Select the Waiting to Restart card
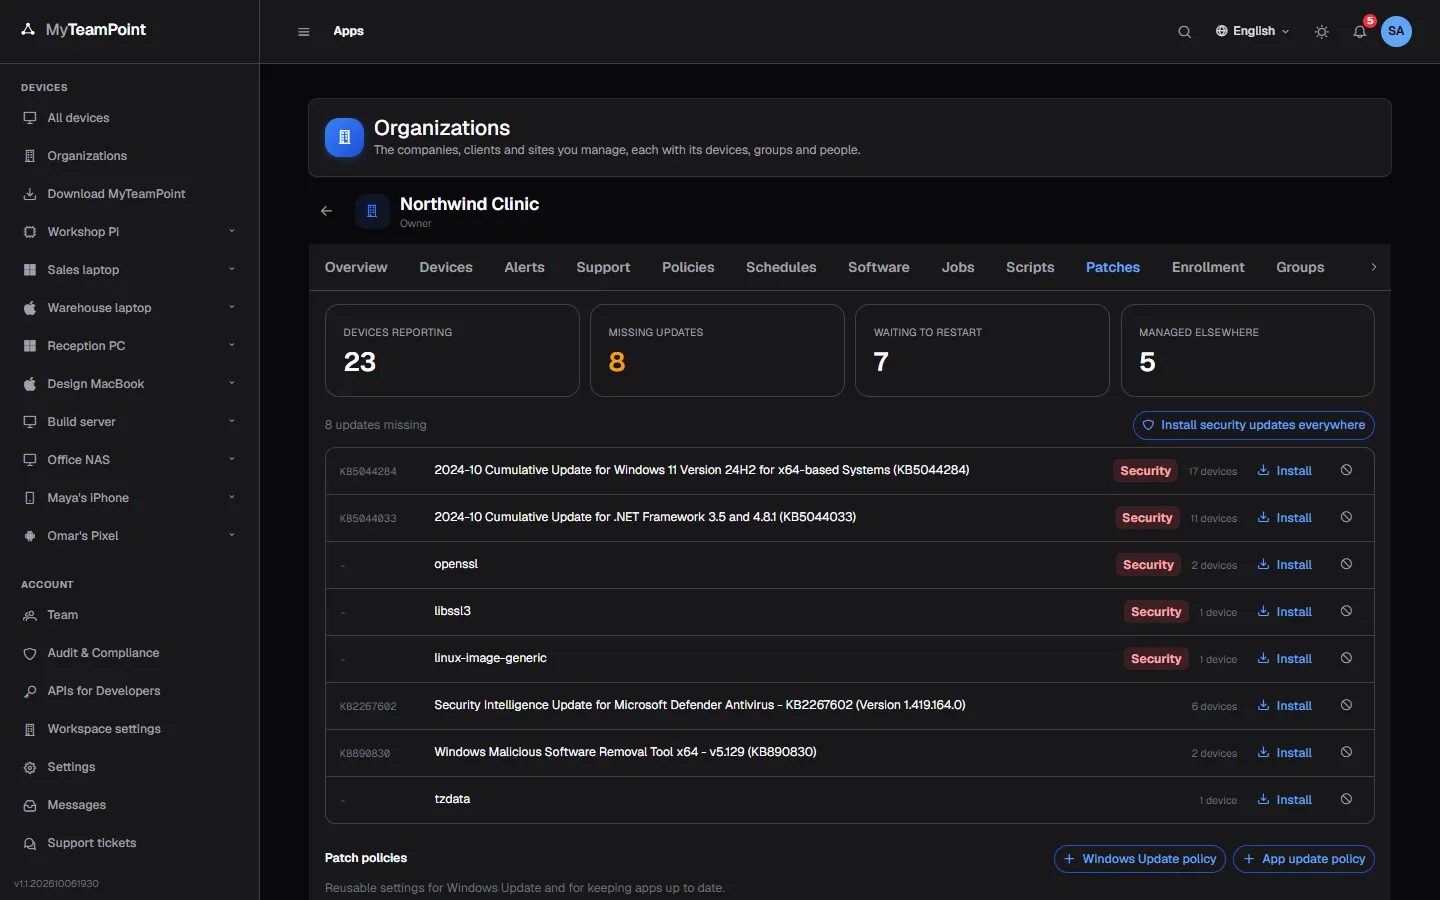 [x=982, y=350]
